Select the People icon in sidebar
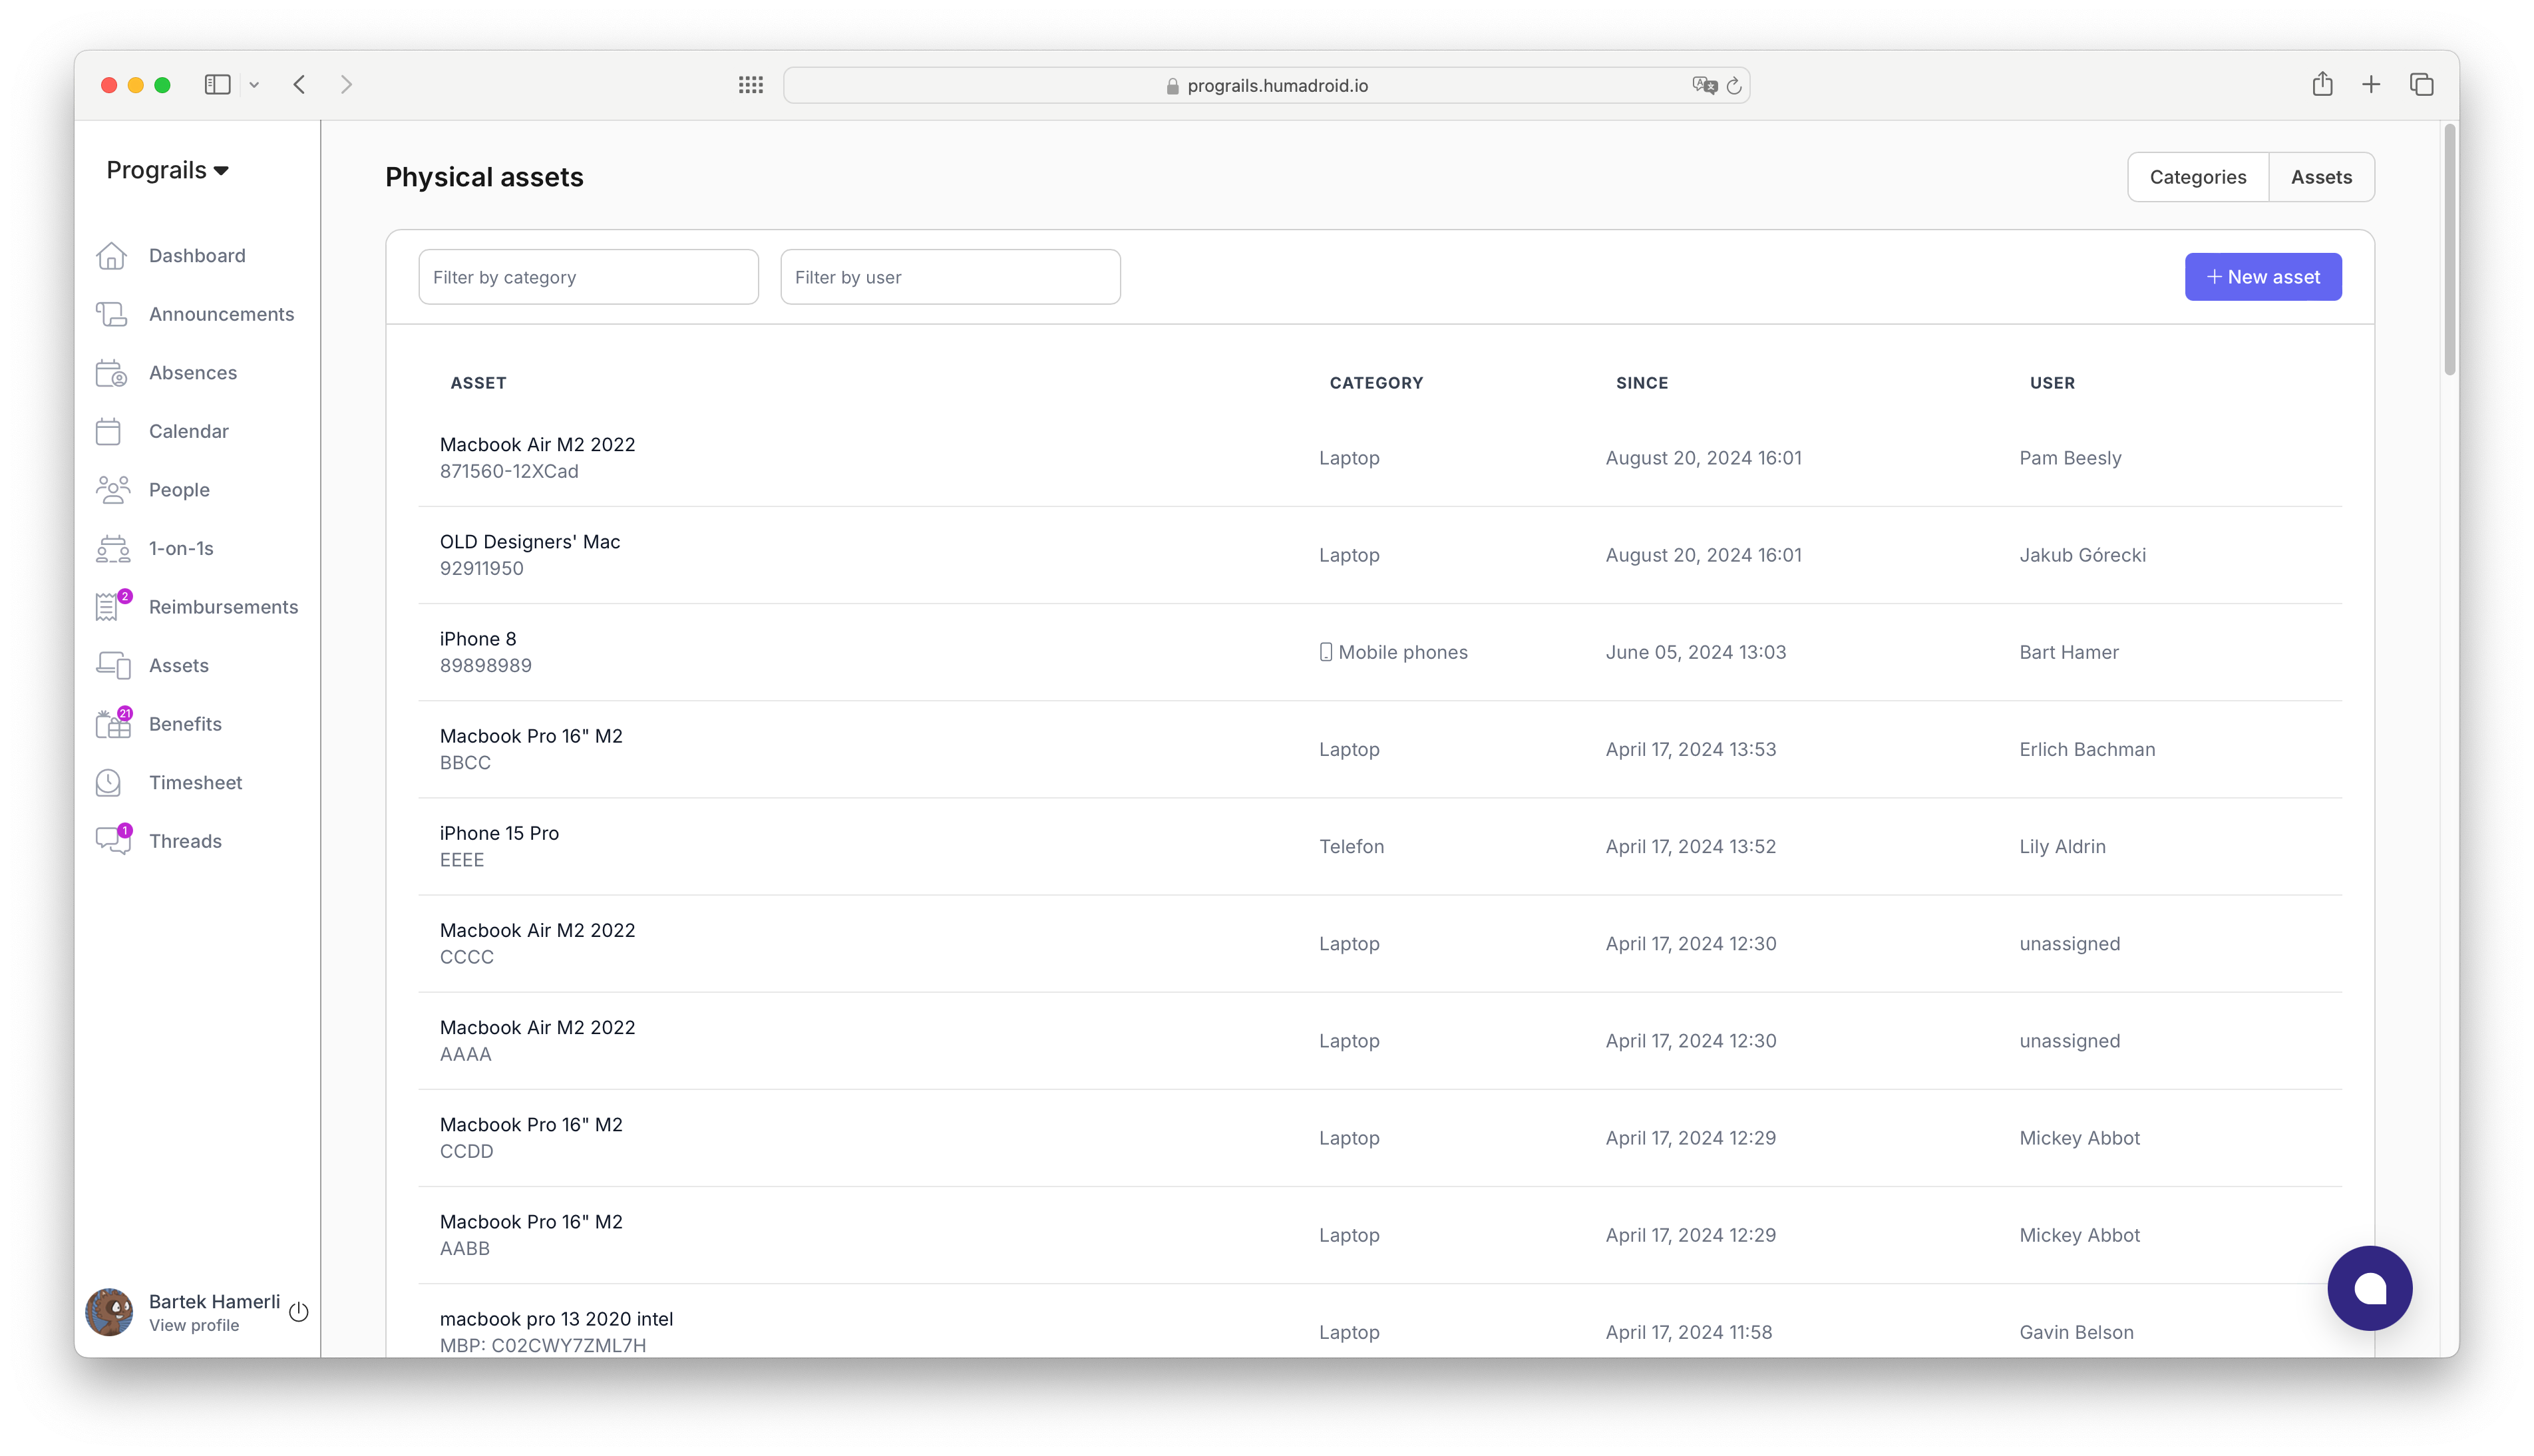 pos(113,489)
